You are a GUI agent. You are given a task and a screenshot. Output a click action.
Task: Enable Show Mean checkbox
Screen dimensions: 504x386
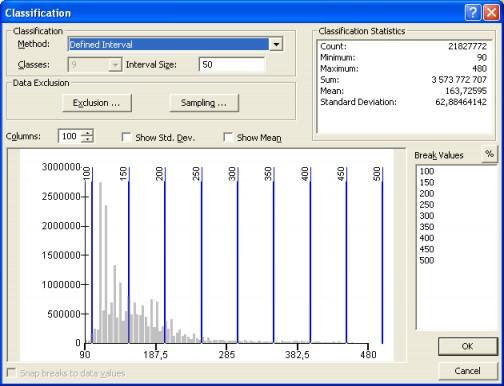click(228, 137)
